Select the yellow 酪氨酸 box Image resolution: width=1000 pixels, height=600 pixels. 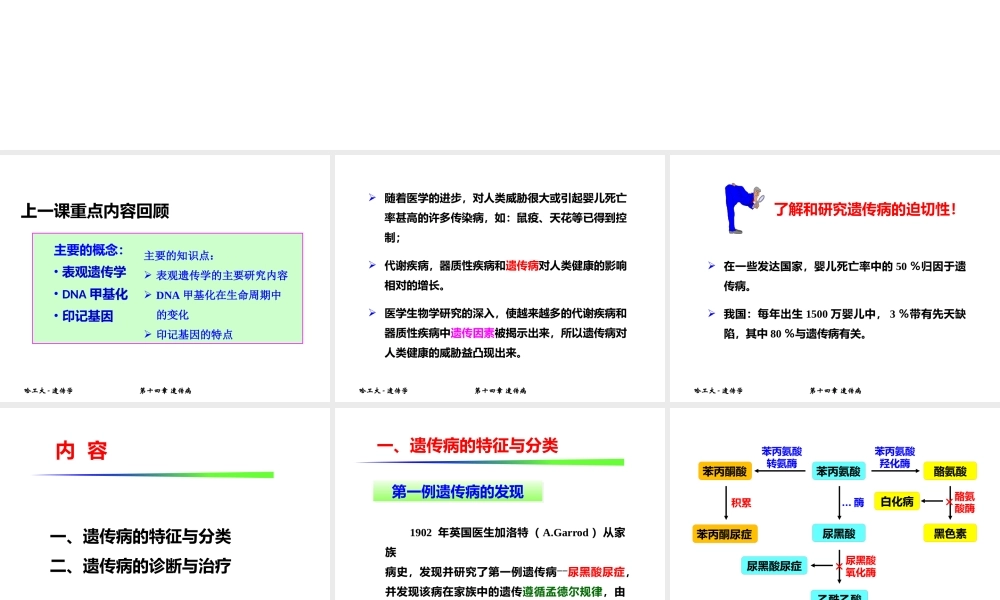click(x=949, y=471)
